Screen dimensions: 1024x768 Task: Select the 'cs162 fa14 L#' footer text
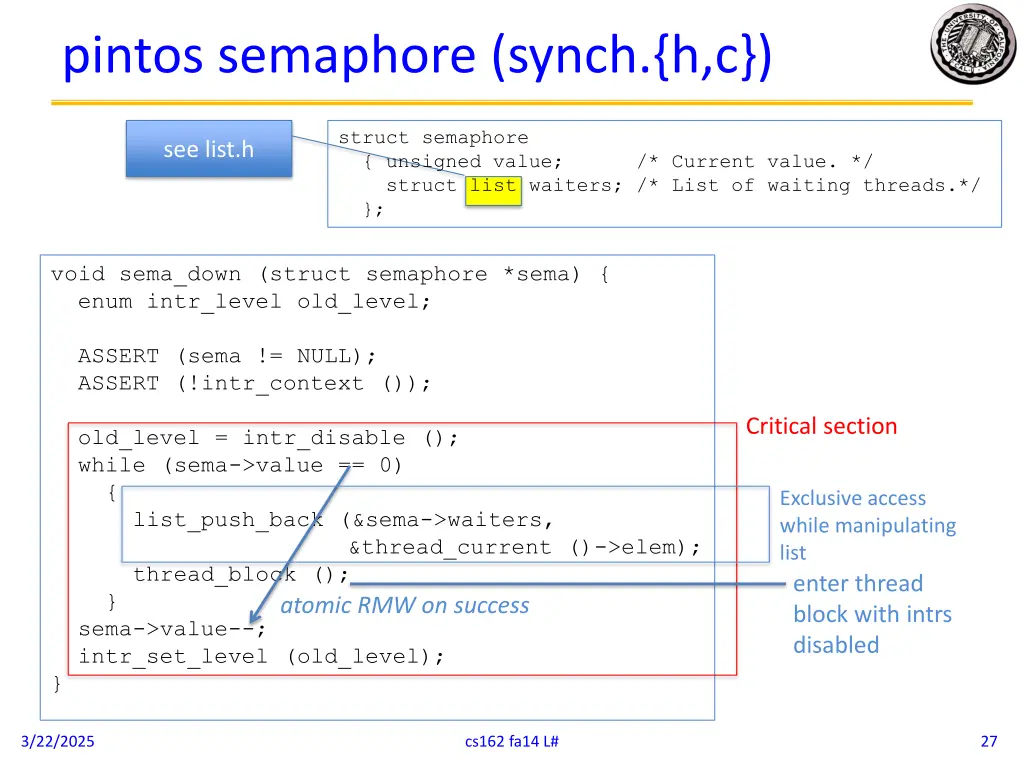pyautogui.click(x=511, y=741)
